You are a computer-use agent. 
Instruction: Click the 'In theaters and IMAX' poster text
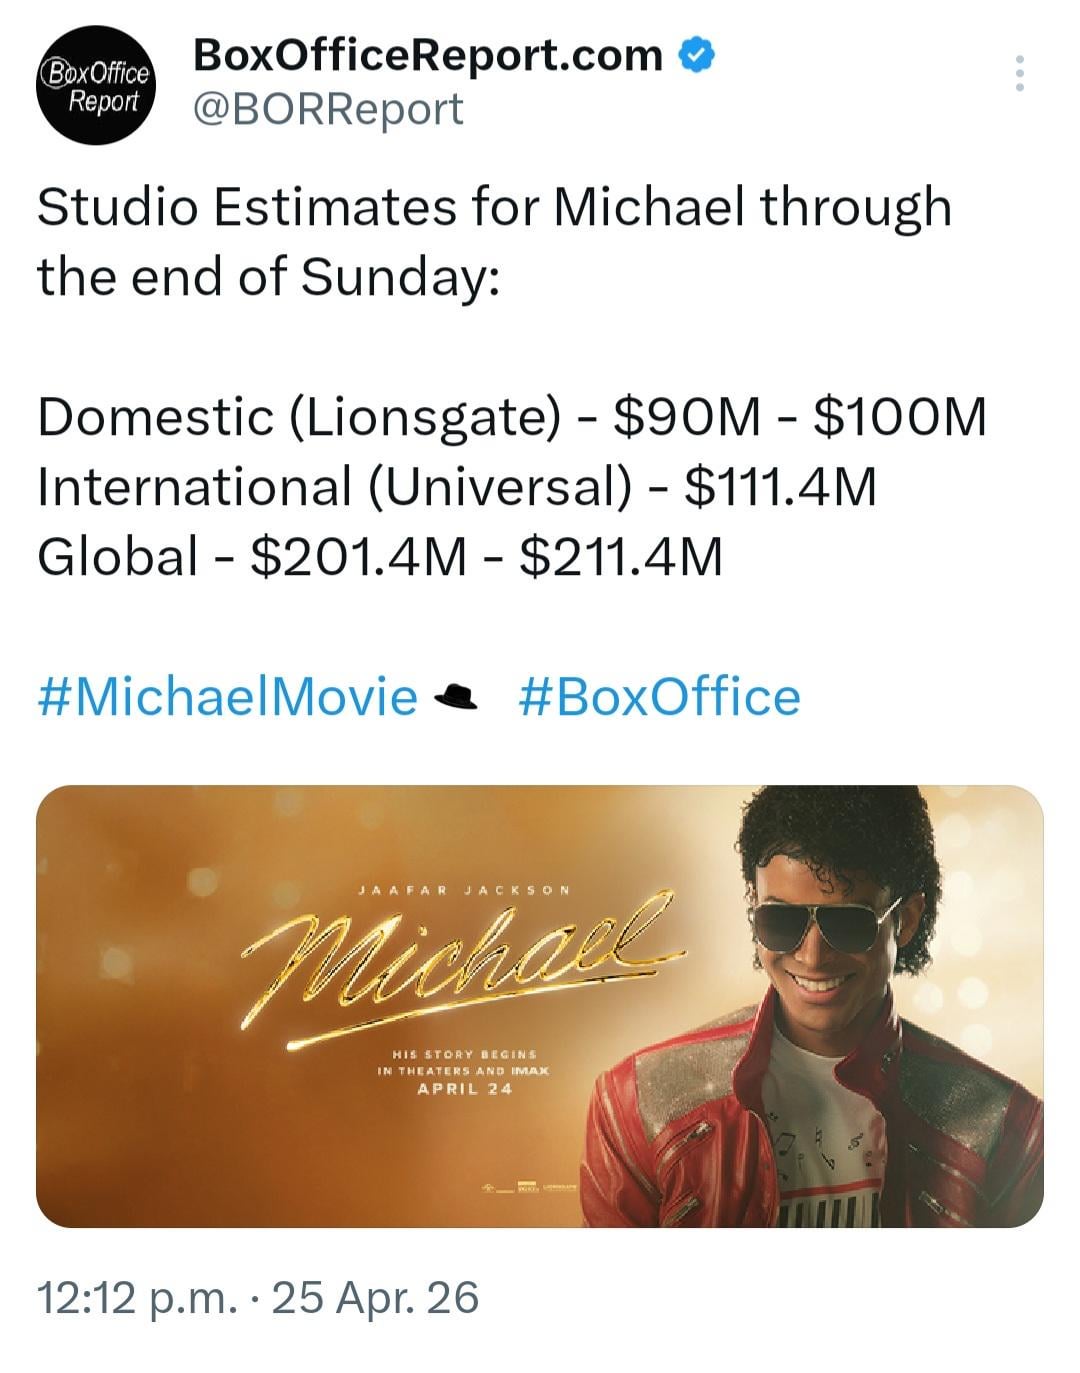(464, 1071)
